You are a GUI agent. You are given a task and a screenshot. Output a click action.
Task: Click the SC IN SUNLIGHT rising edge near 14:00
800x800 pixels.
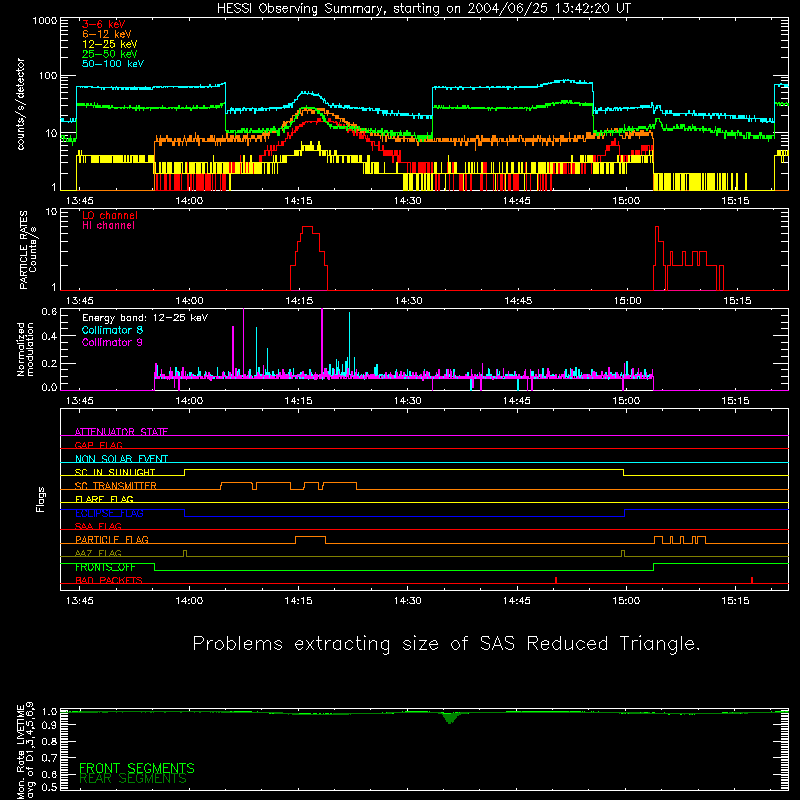point(184,472)
